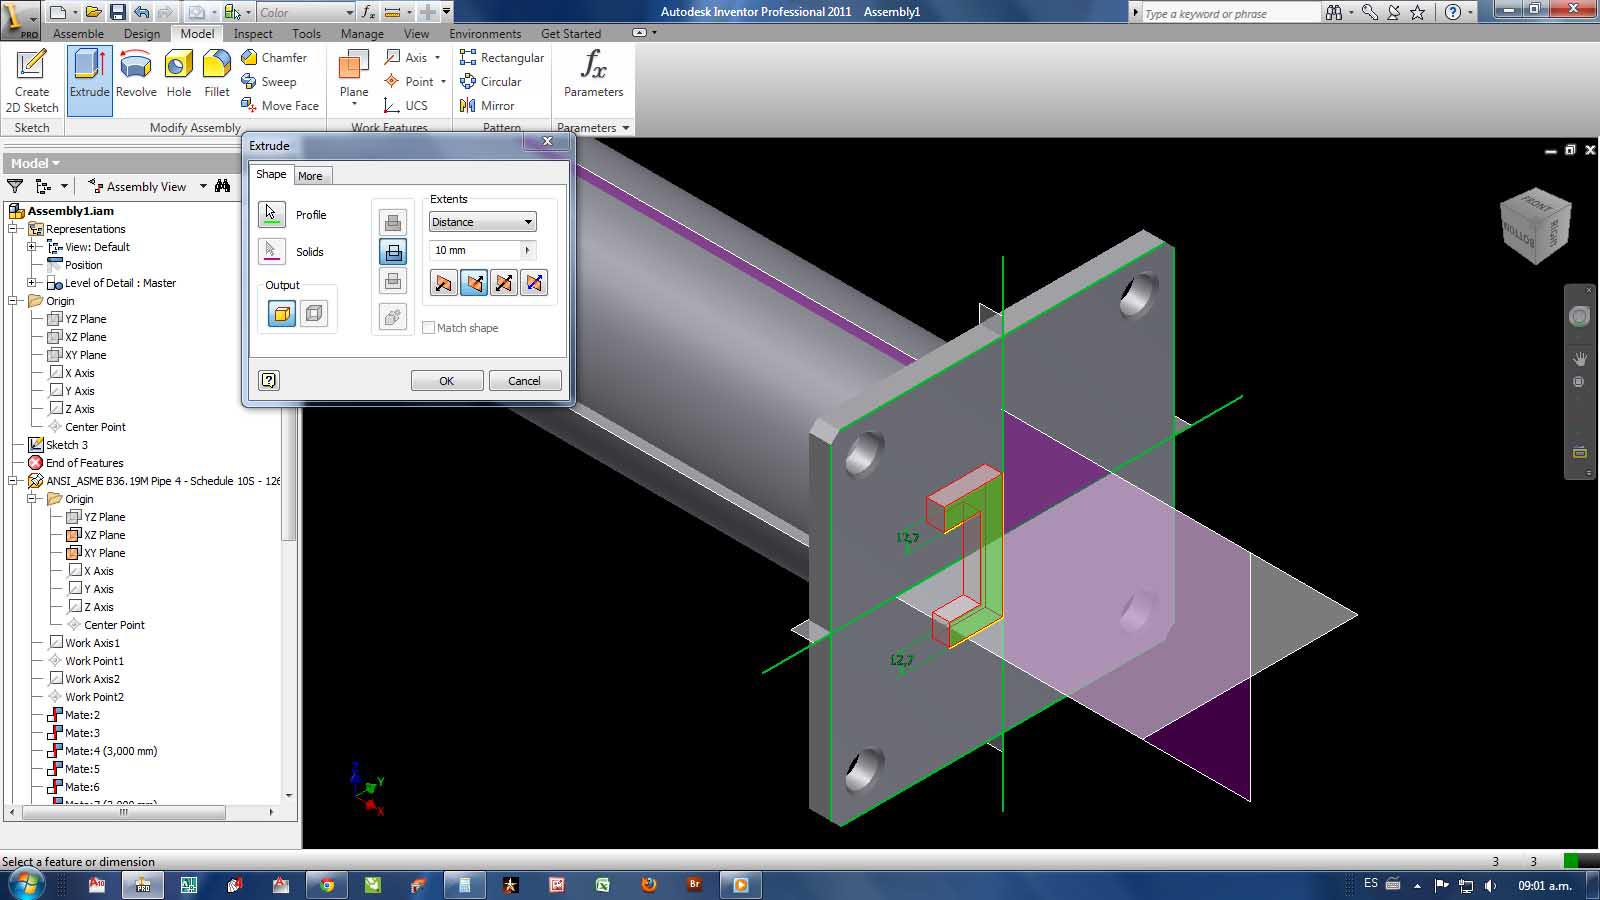Open Circular pattern tool
The width and height of the screenshot is (1600, 900).
(490, 81)
